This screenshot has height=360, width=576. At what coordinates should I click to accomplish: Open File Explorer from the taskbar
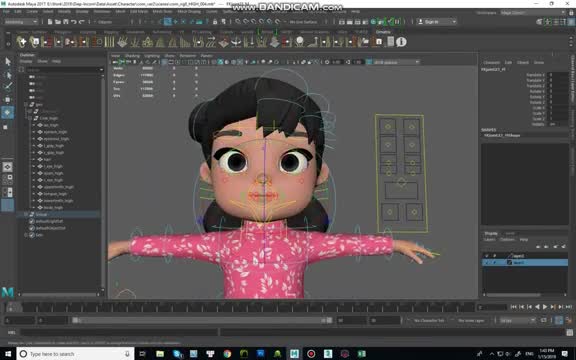click(x=160, y=354)
